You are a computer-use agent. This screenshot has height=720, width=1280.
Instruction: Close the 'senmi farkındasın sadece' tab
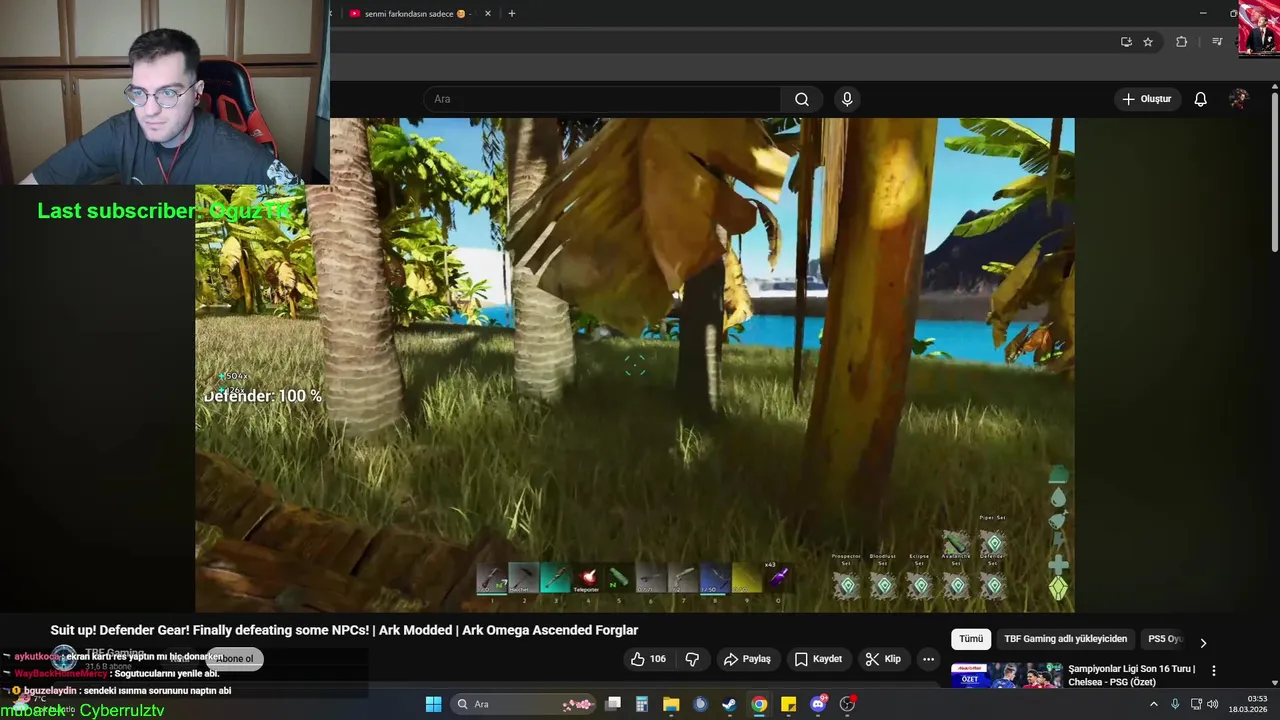point(488,14)
